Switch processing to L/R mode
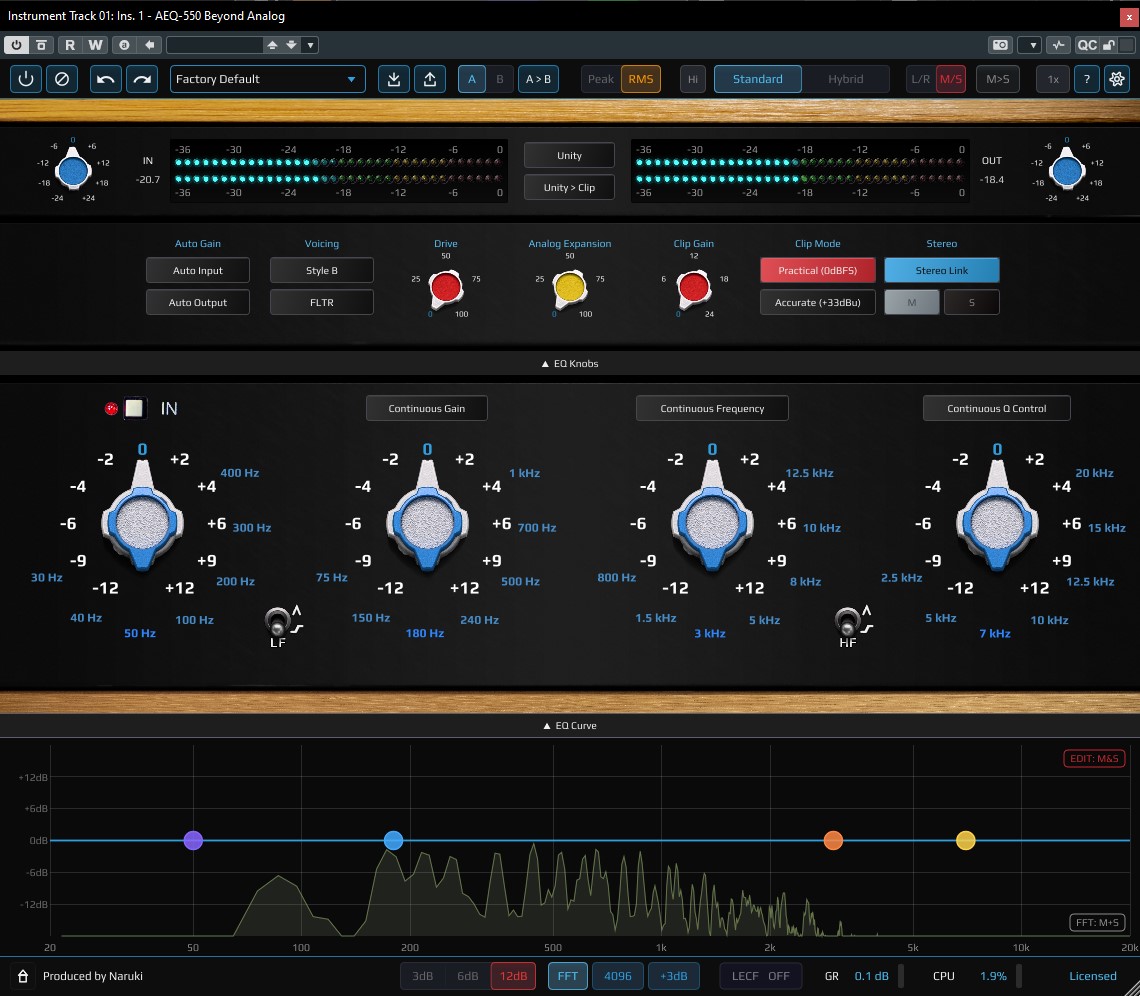Image resolution: width=1140 pixels, height=996 pixels. point(920,79)
